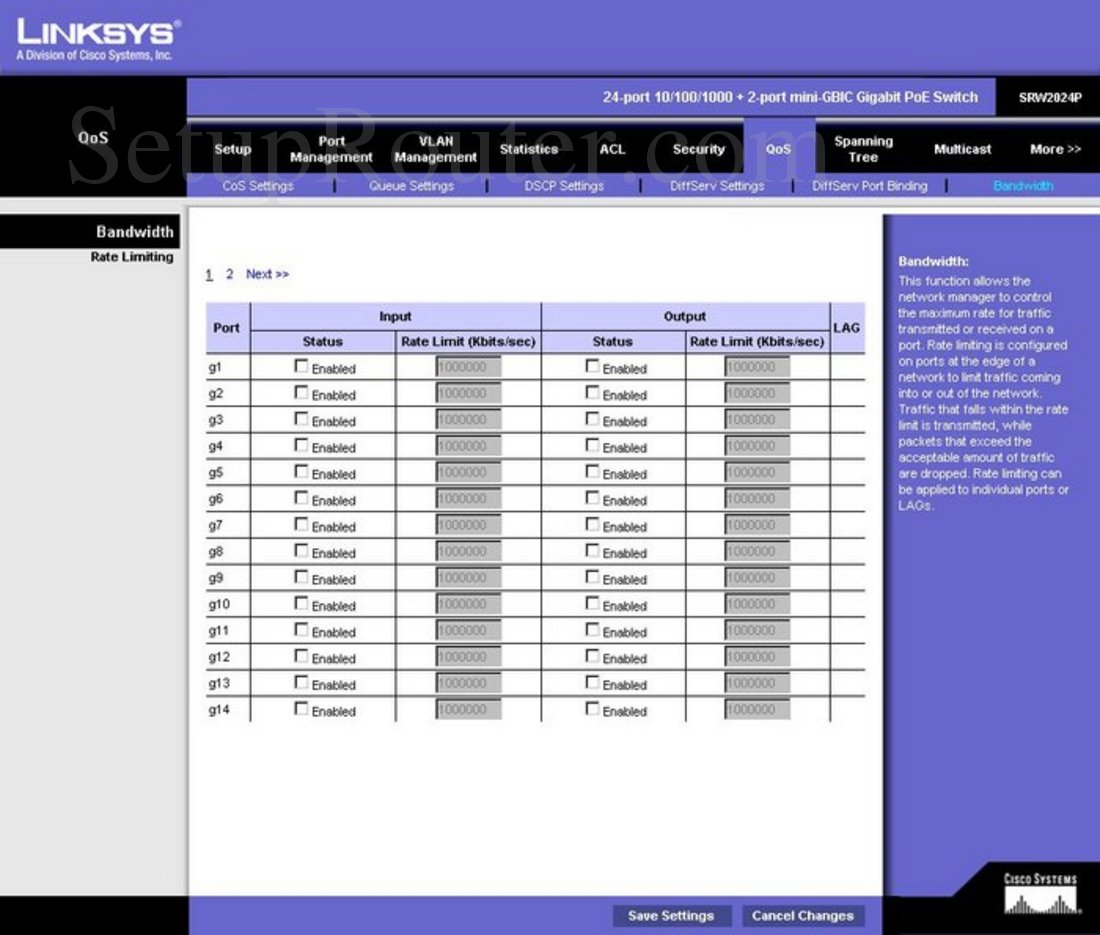This screenshot has height=935, width=1100.
Task: Enable Output rate limiting on port g10
Action: click(591, 602)
